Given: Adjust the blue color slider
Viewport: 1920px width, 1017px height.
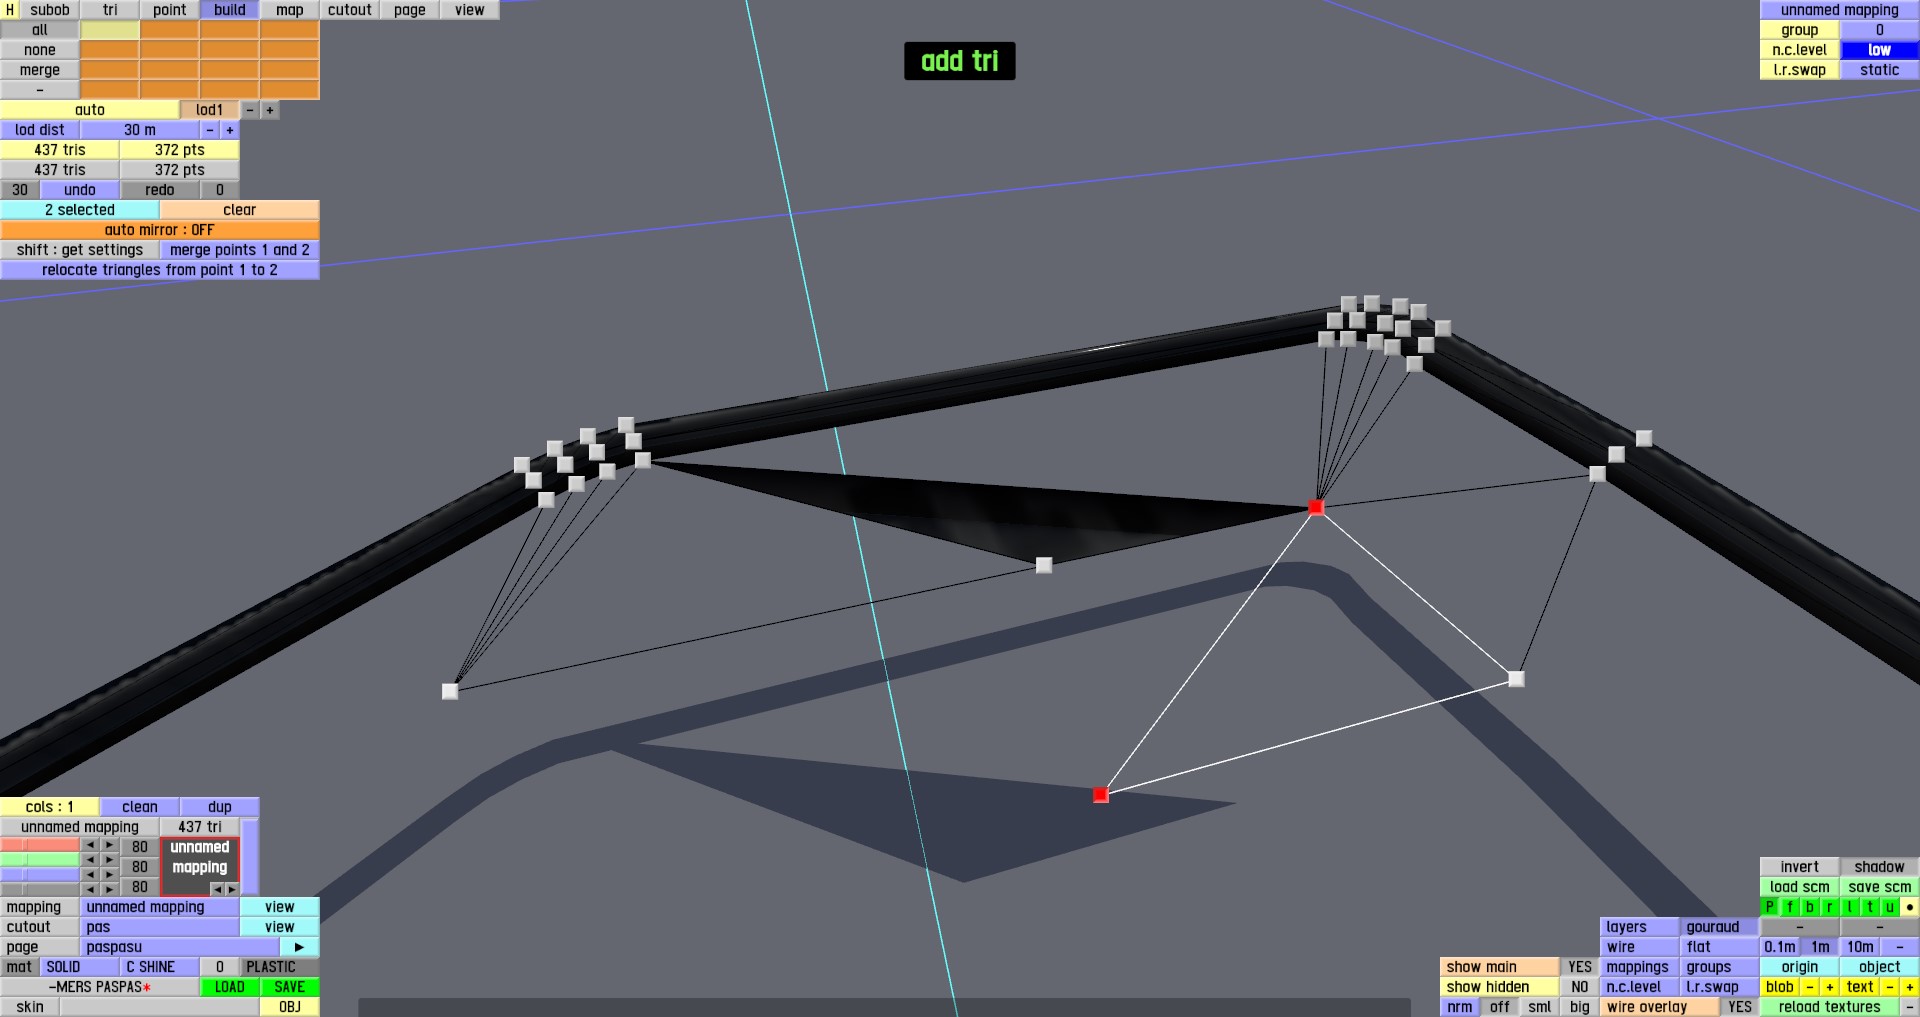Looking at the screenshot, I should tap(40, 875).
